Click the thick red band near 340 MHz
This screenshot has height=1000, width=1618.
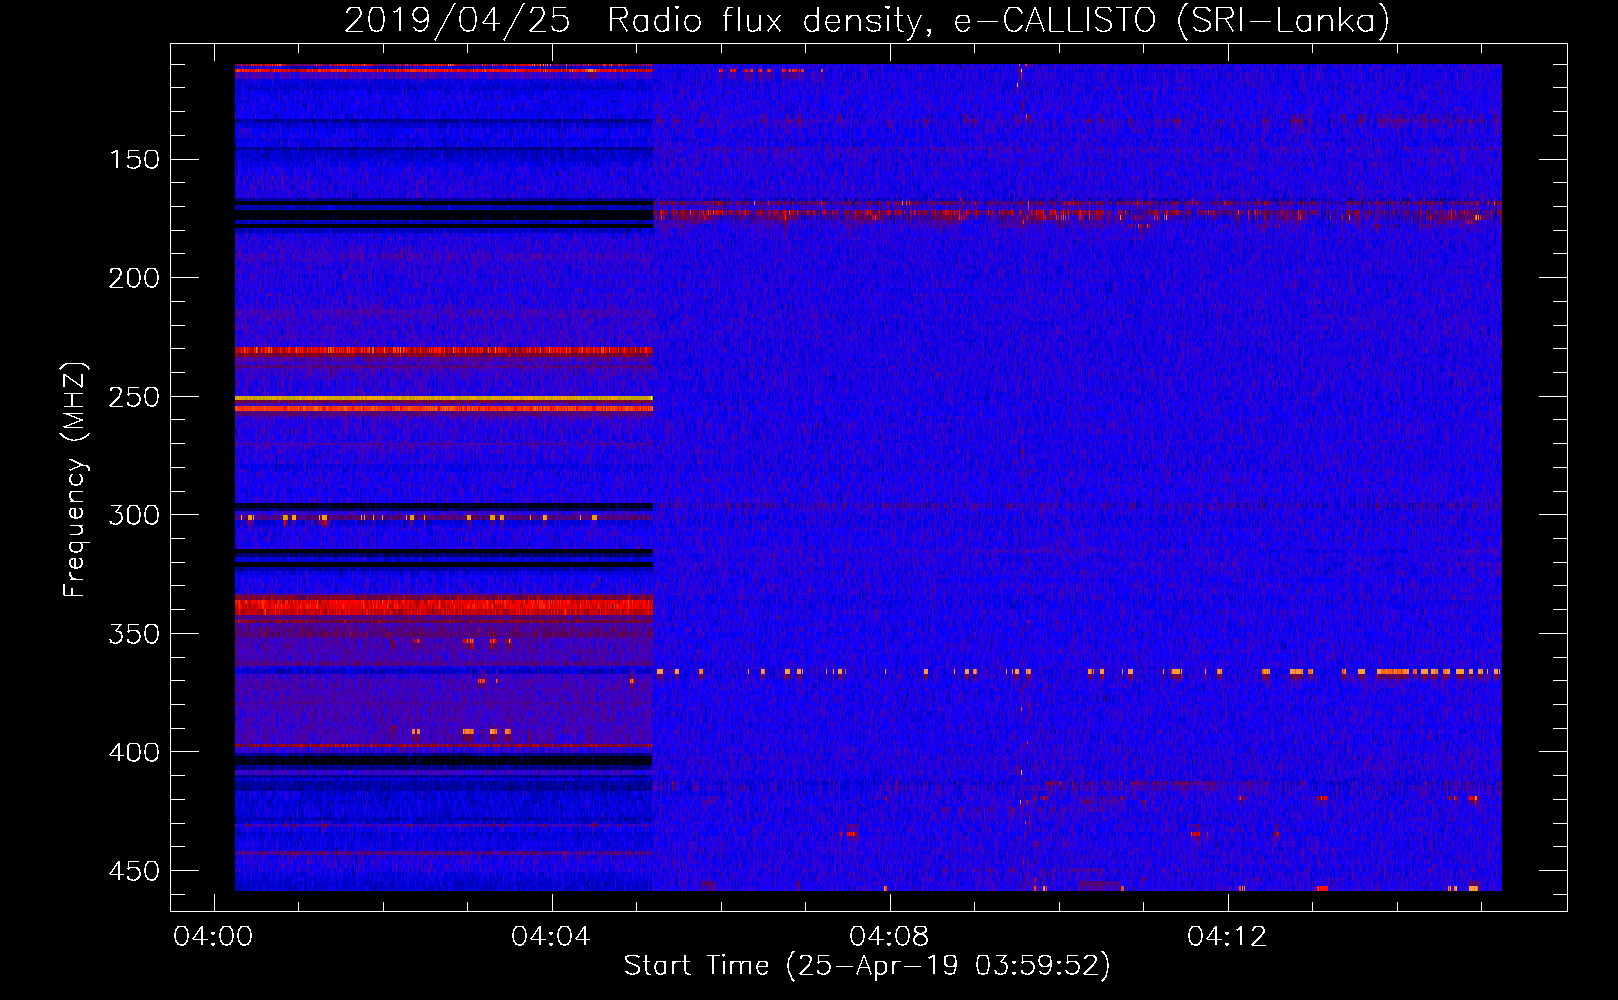444,606
